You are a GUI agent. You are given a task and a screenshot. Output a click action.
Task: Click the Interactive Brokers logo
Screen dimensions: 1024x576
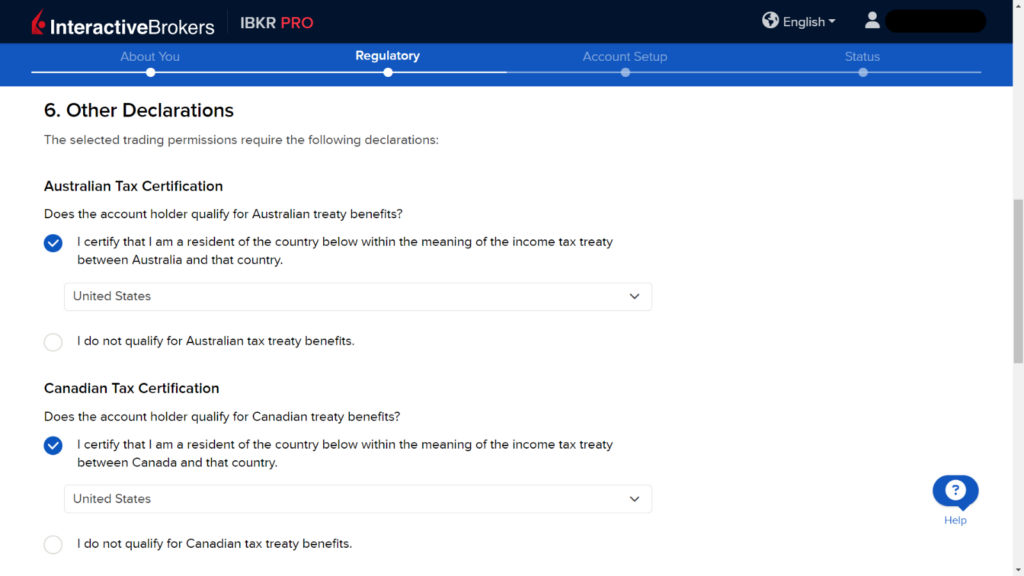pyautogui.click(x=123, y=23)
